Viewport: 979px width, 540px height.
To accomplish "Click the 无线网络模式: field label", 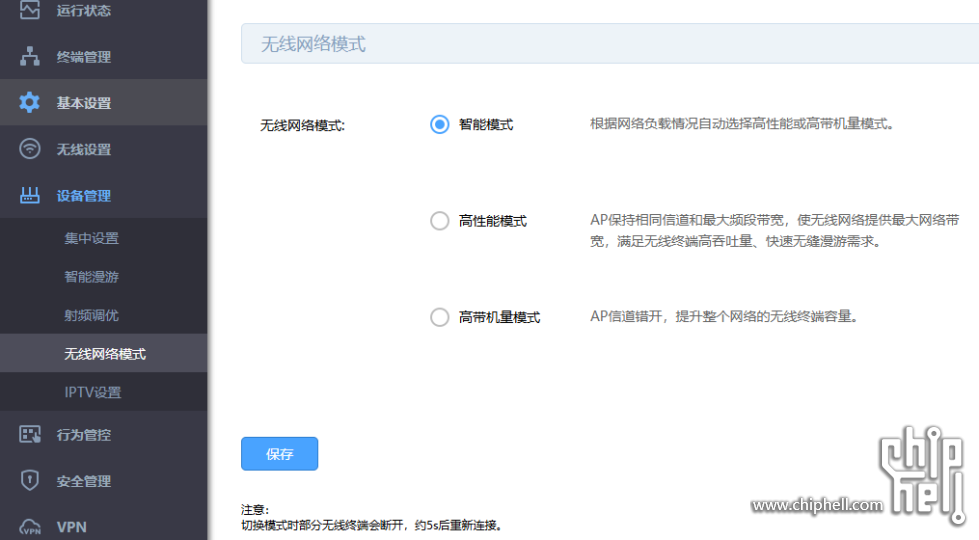I will (302, 125).
